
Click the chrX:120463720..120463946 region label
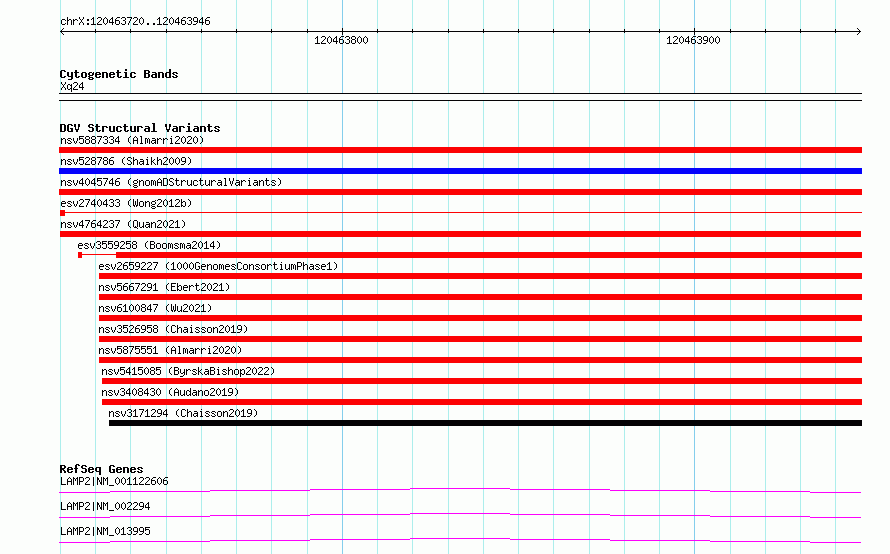point(135,22)
